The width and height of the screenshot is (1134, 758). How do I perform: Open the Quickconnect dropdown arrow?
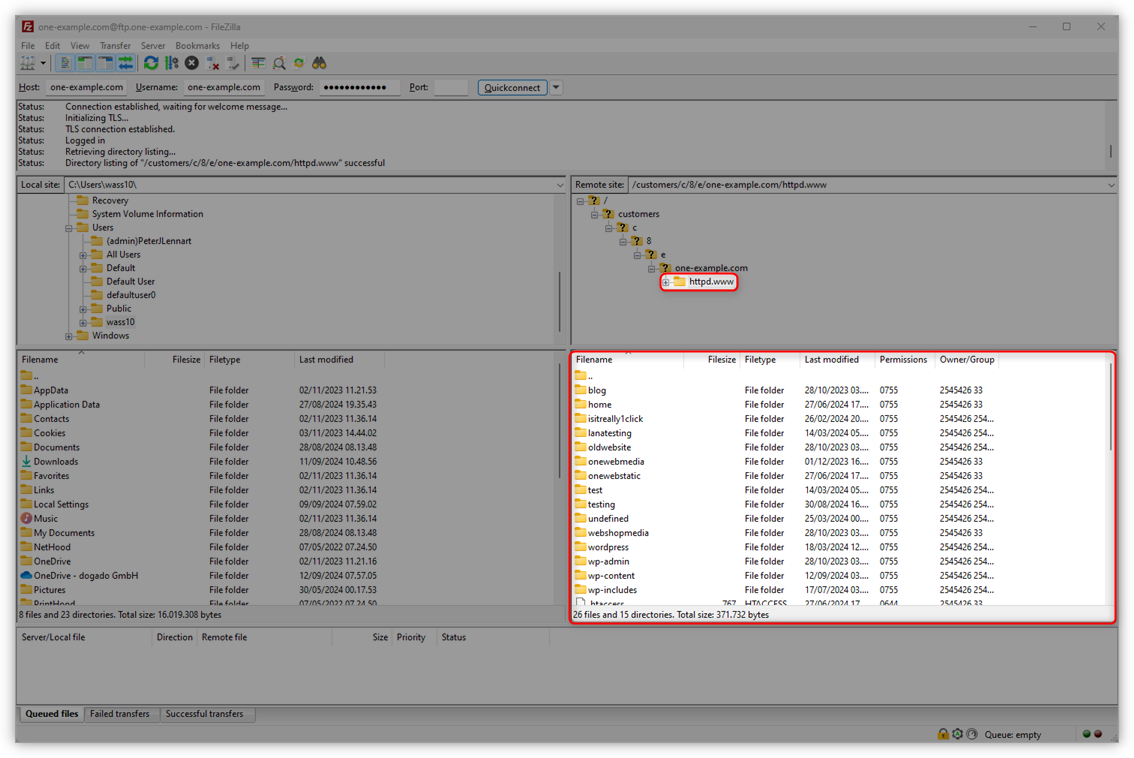tap(556, 87)
